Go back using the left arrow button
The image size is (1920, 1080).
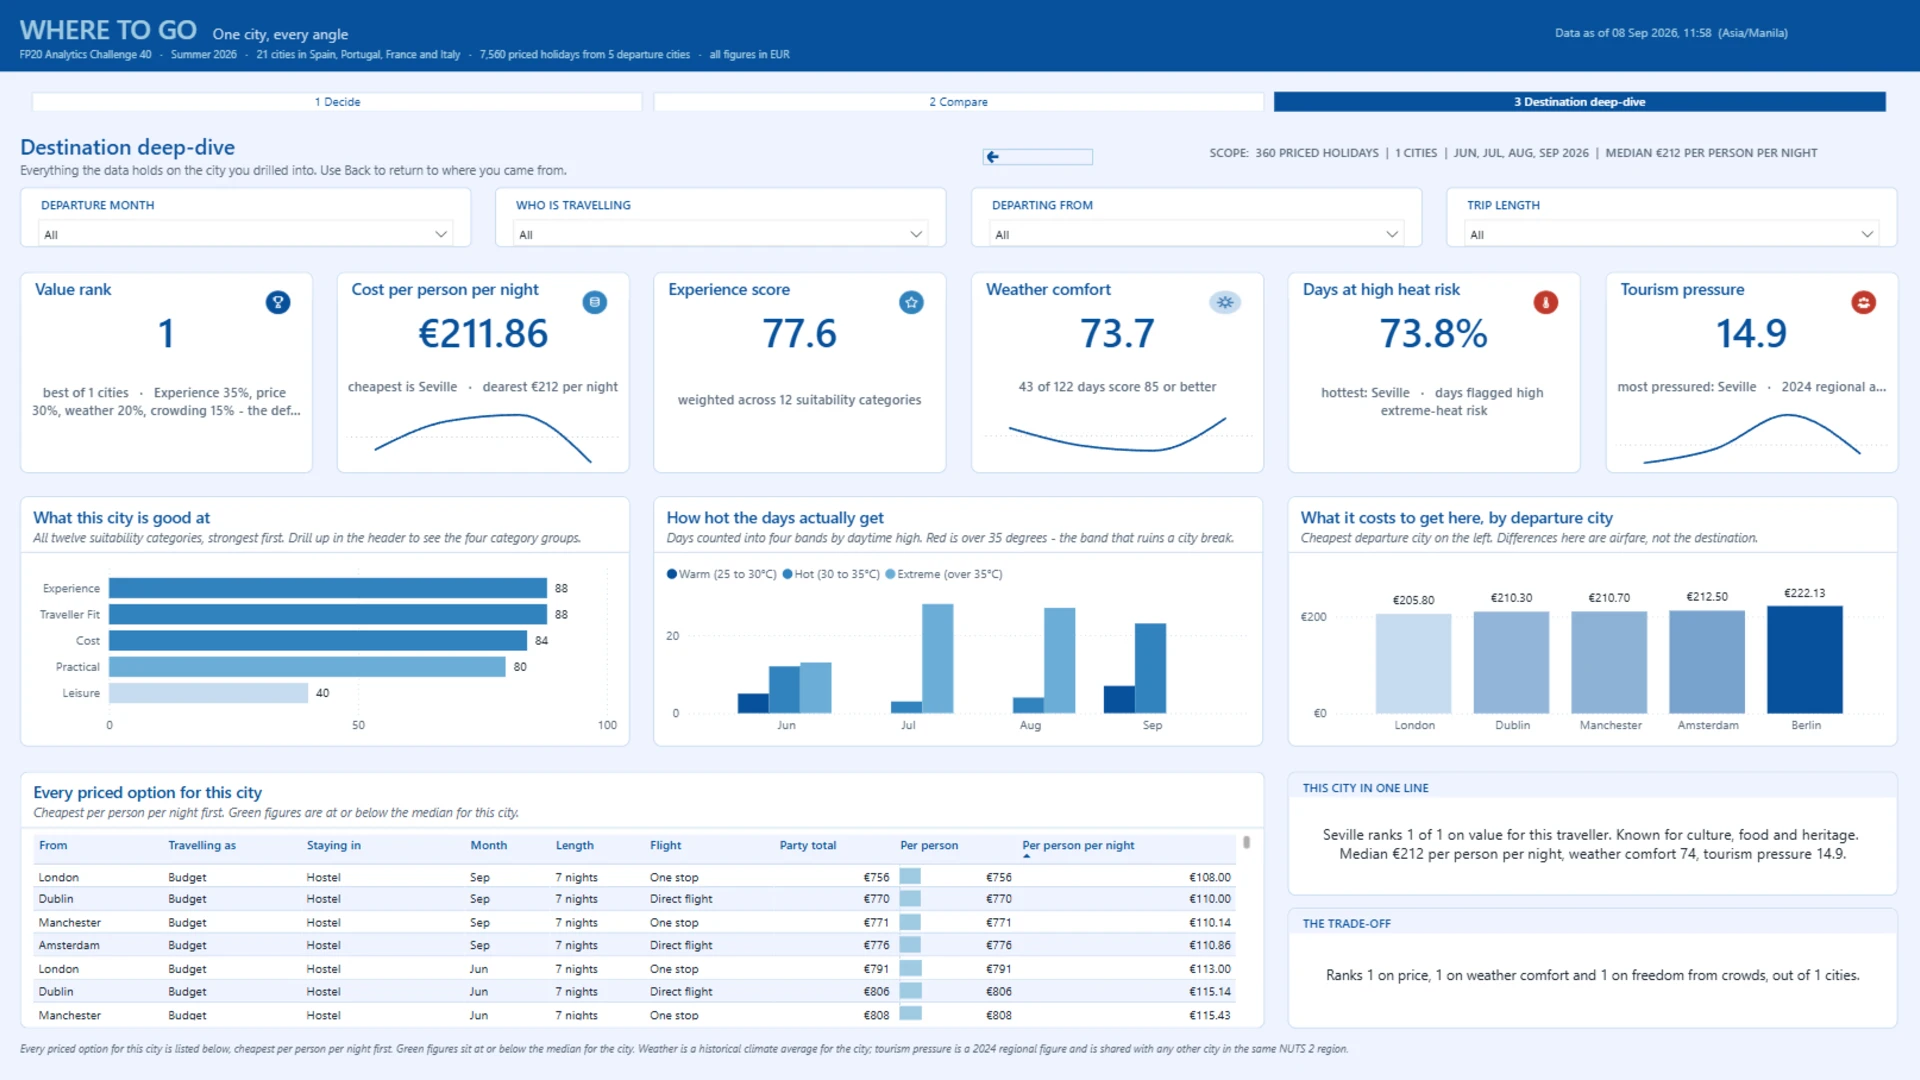(x=1037, y=157)
